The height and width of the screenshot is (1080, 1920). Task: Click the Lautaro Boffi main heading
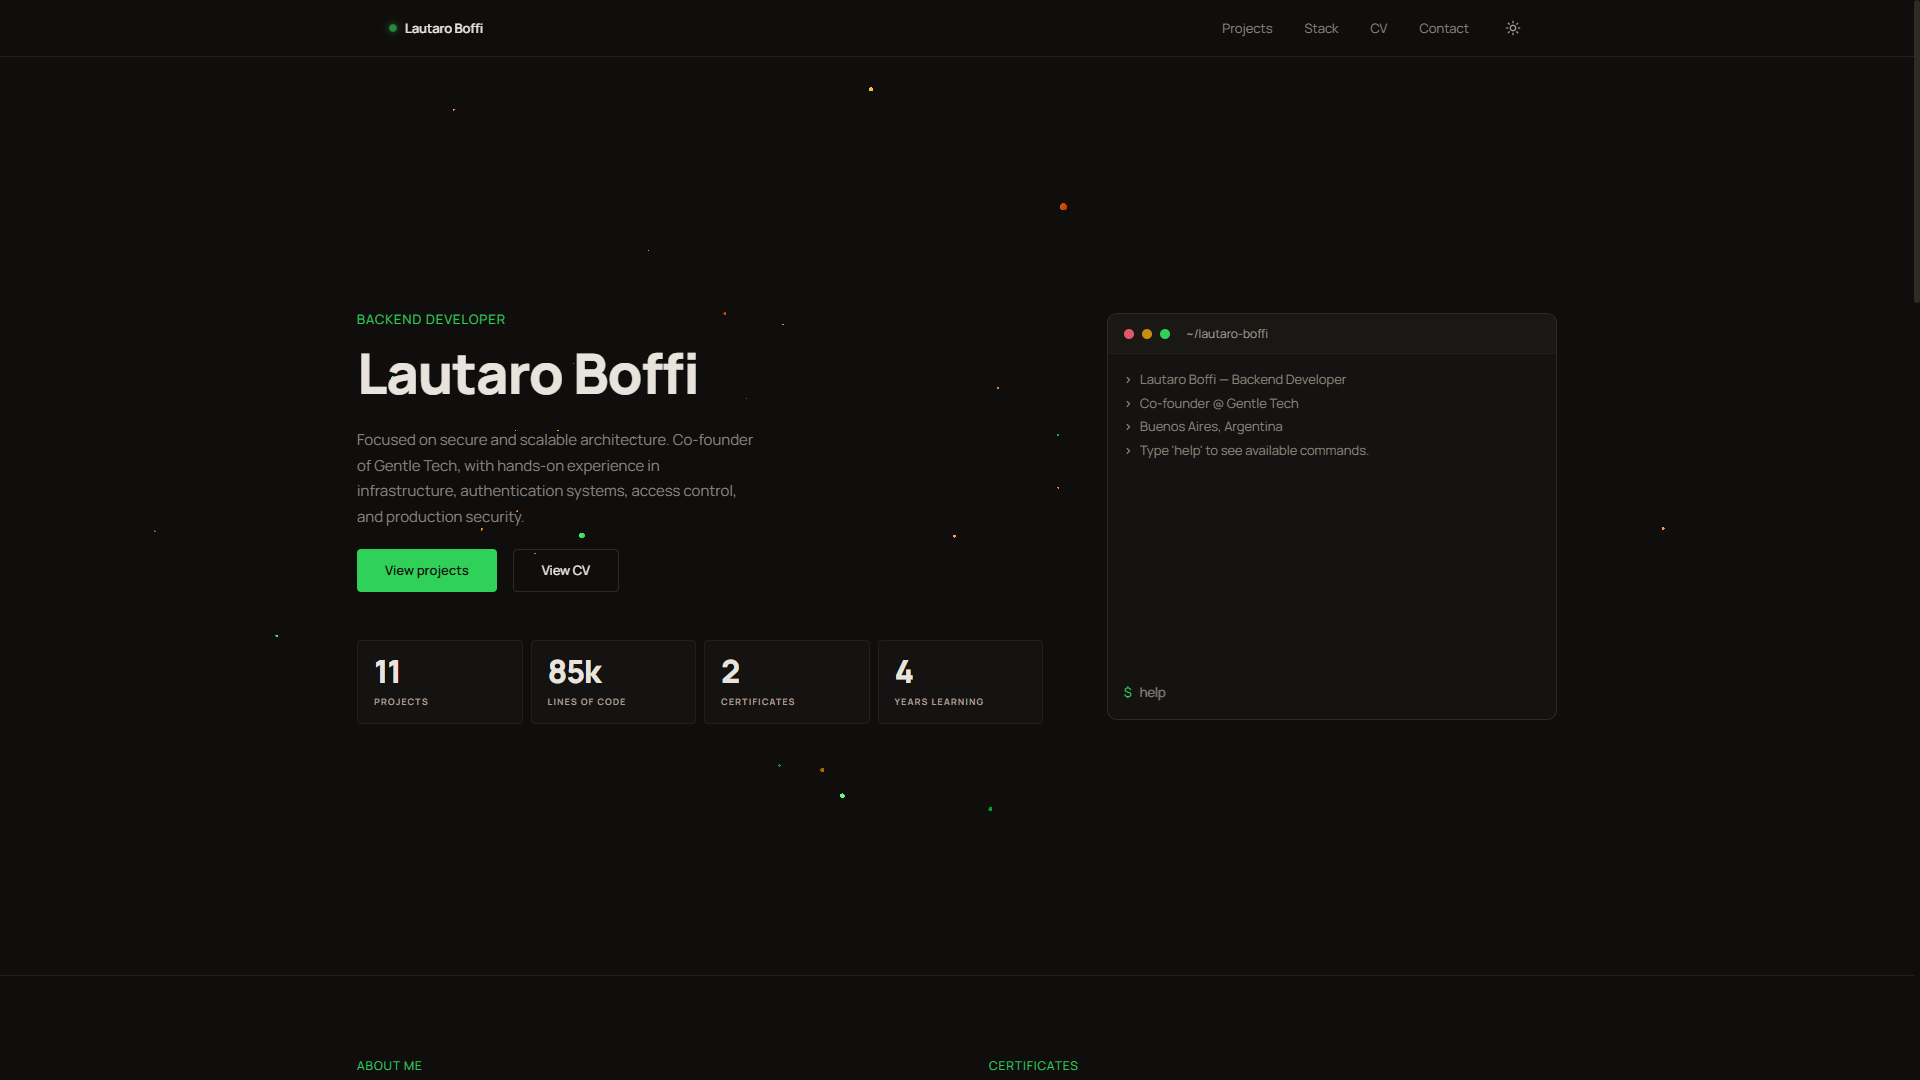[x=528, y=374]
